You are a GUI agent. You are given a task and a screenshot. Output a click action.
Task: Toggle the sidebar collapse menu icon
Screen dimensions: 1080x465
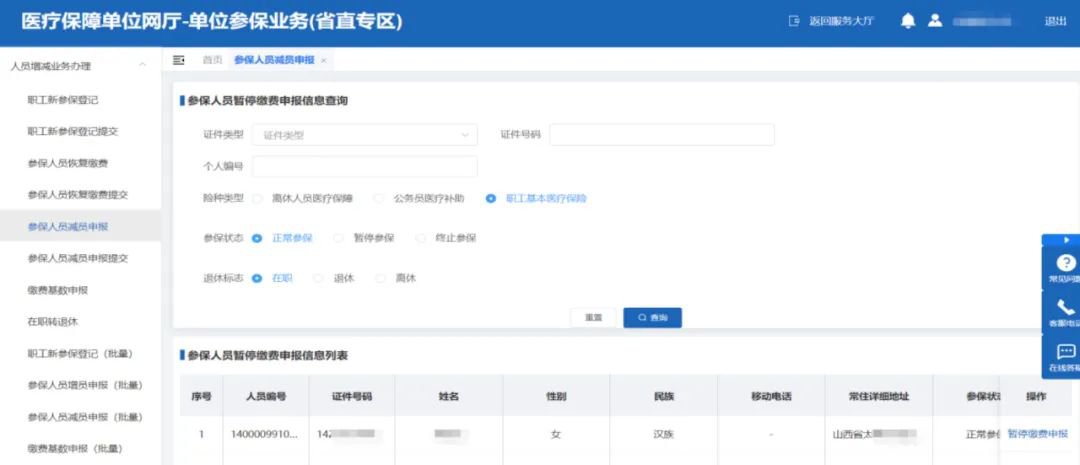pyautogui.click(x=179, y=60)
